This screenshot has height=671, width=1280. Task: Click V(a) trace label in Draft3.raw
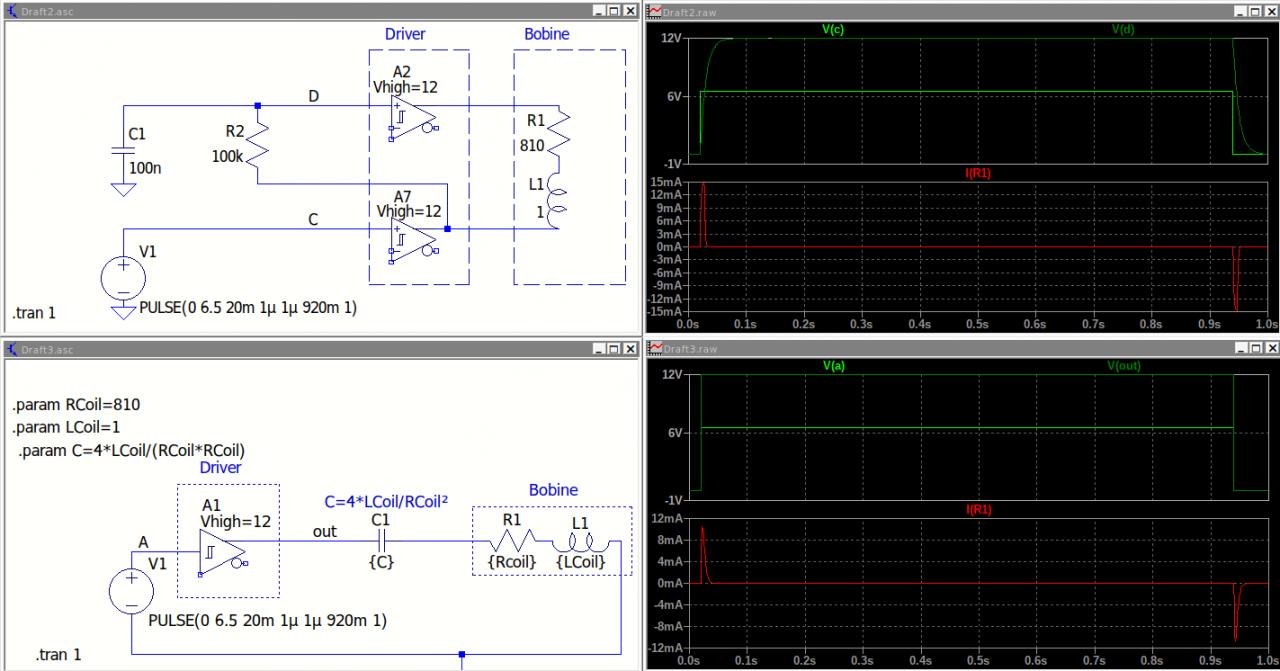pyautogui.click(x=833, y=366)
